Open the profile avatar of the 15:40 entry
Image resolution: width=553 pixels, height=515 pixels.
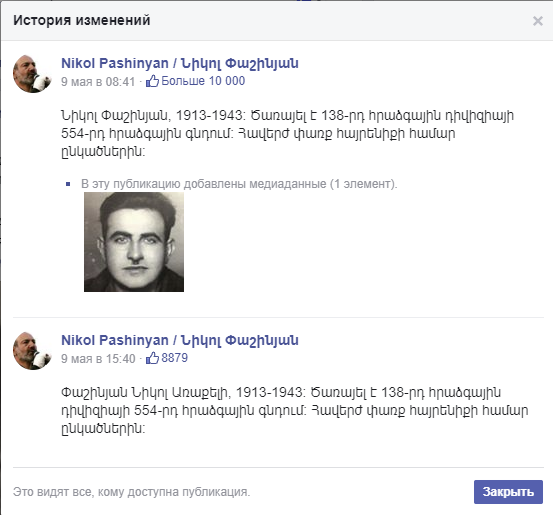32,351
